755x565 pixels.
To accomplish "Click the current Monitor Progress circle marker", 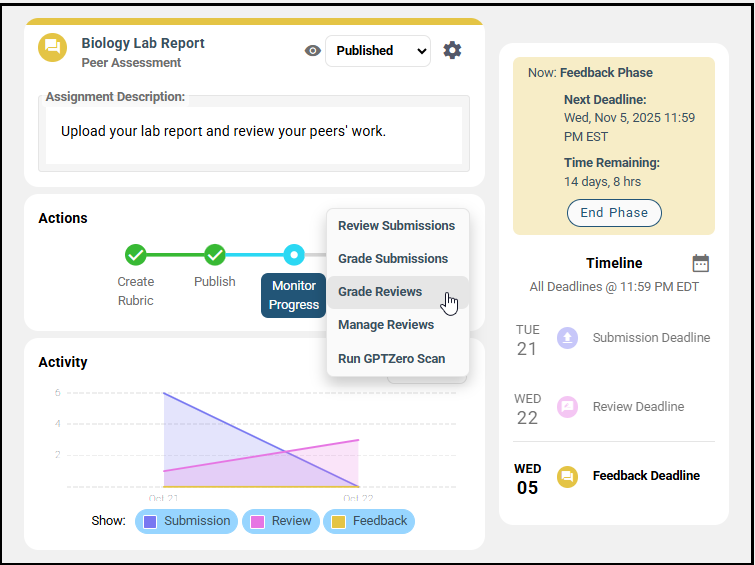I will pos(294,254).
